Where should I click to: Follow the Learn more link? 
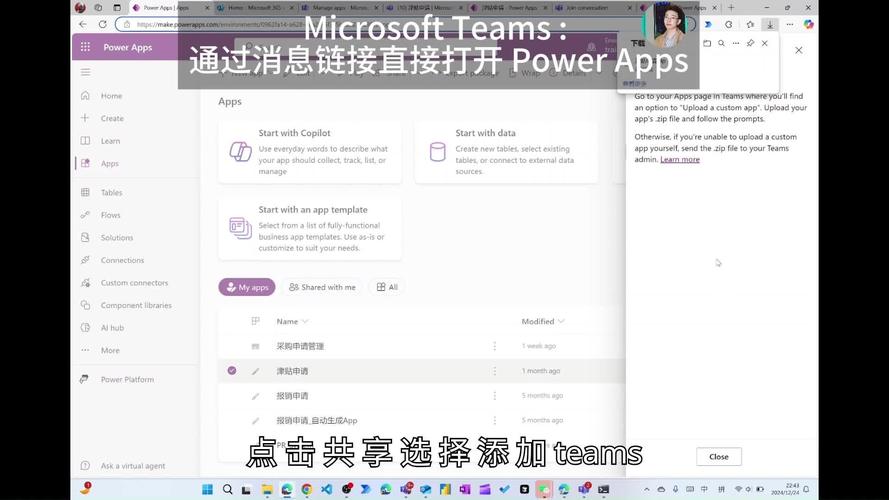click(680, 159)
